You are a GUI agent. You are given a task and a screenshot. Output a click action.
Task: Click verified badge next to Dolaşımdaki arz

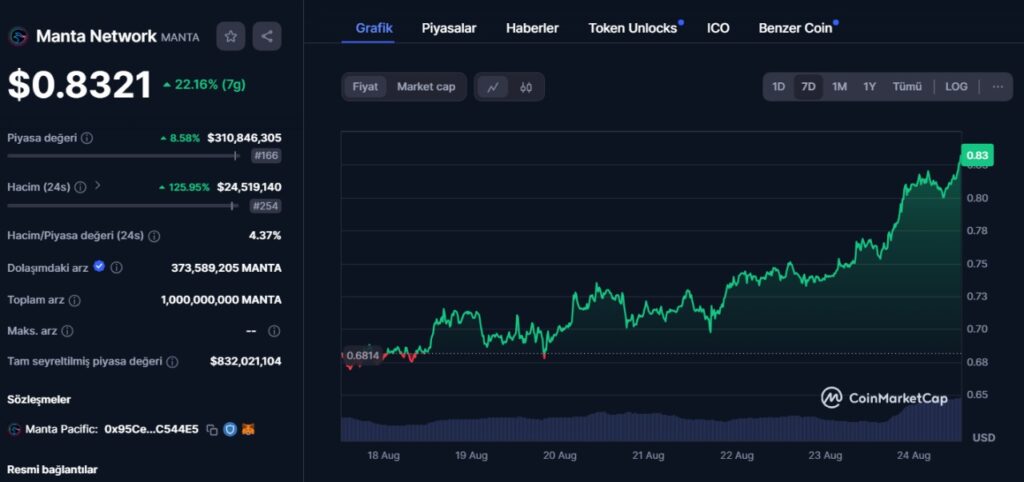tap(99, 266)
